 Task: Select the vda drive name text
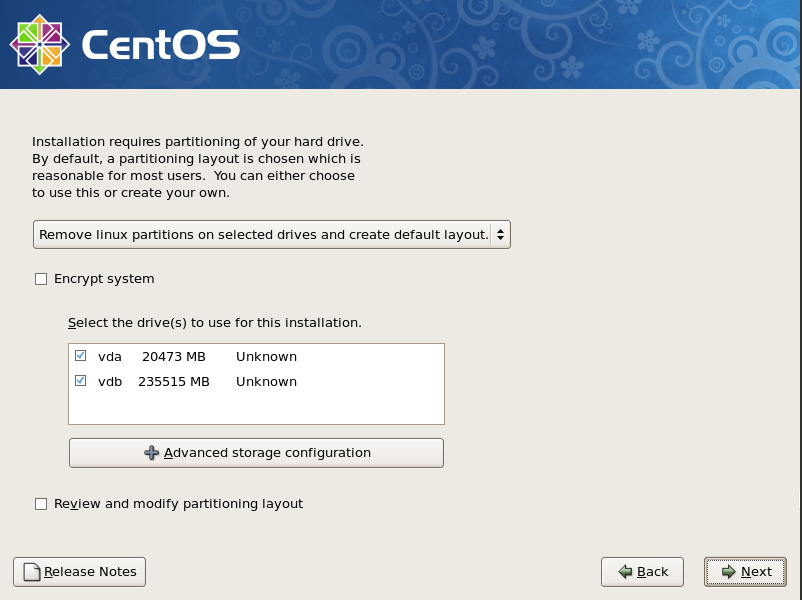point(110,357)
